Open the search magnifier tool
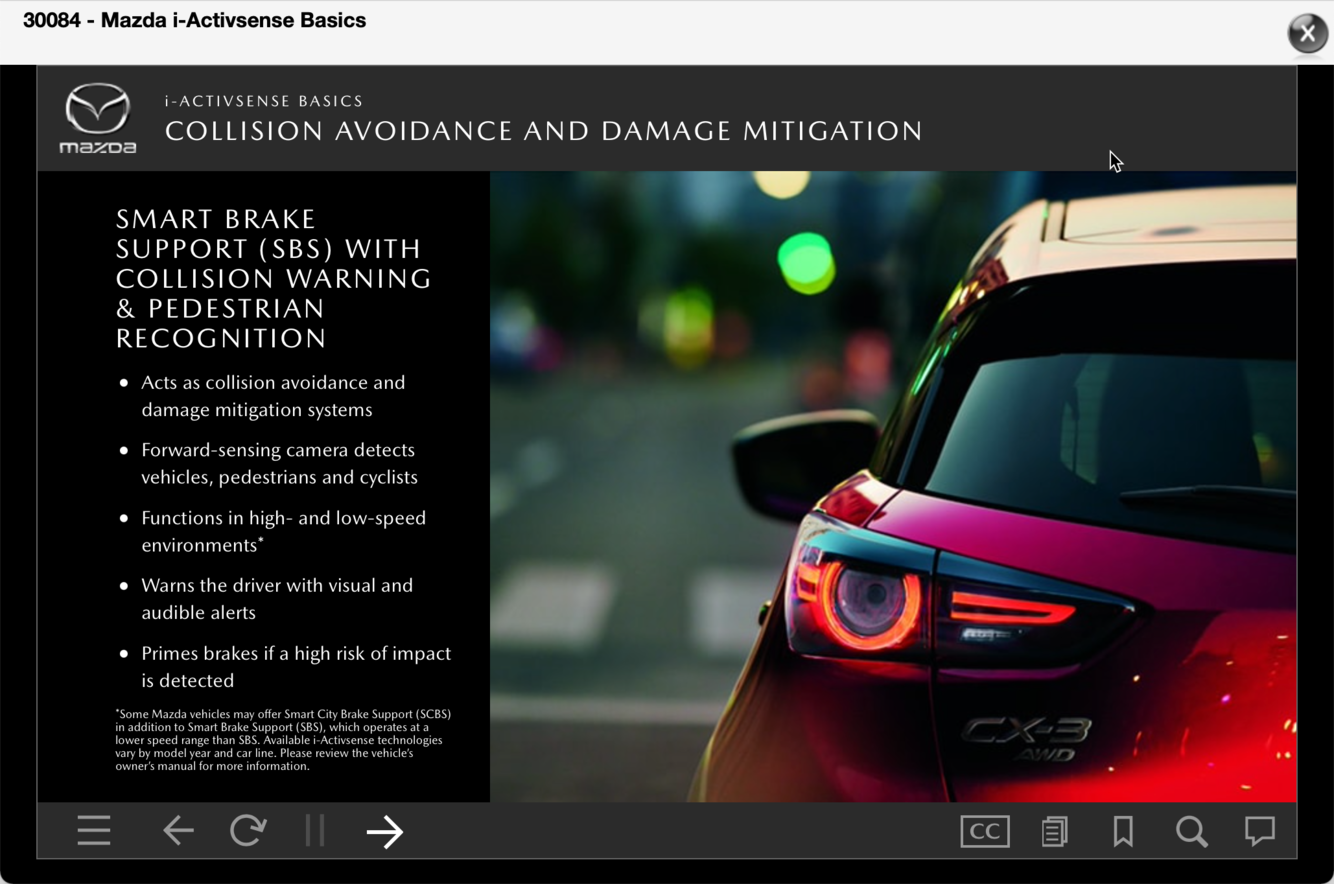Viewport: 1334px width, 884px height. coord(1191,831)
